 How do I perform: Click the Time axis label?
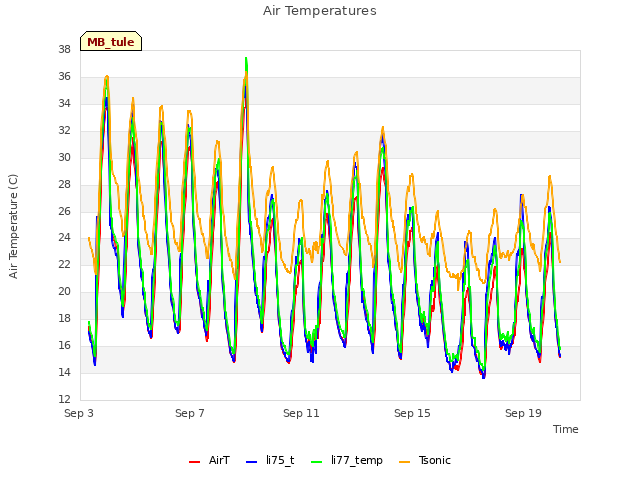click(x=566, y=429)
